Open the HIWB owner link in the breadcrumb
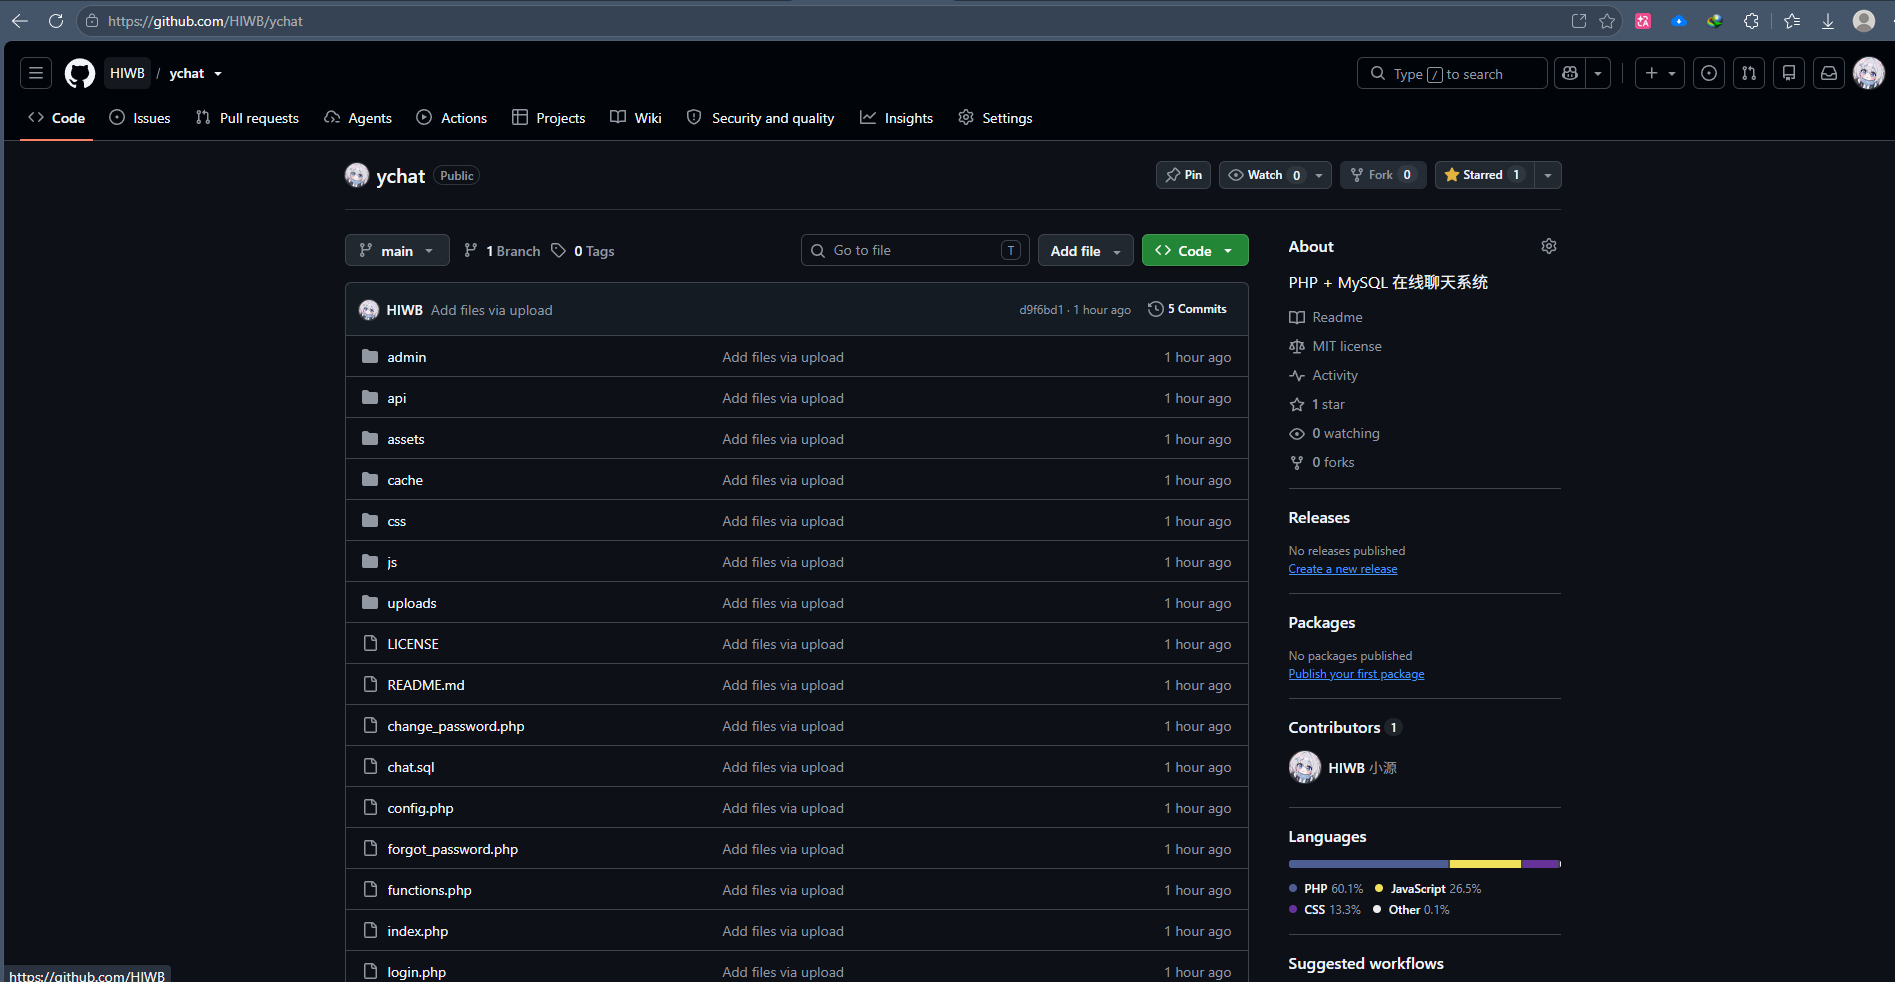1895x982 pixels. 127,73
